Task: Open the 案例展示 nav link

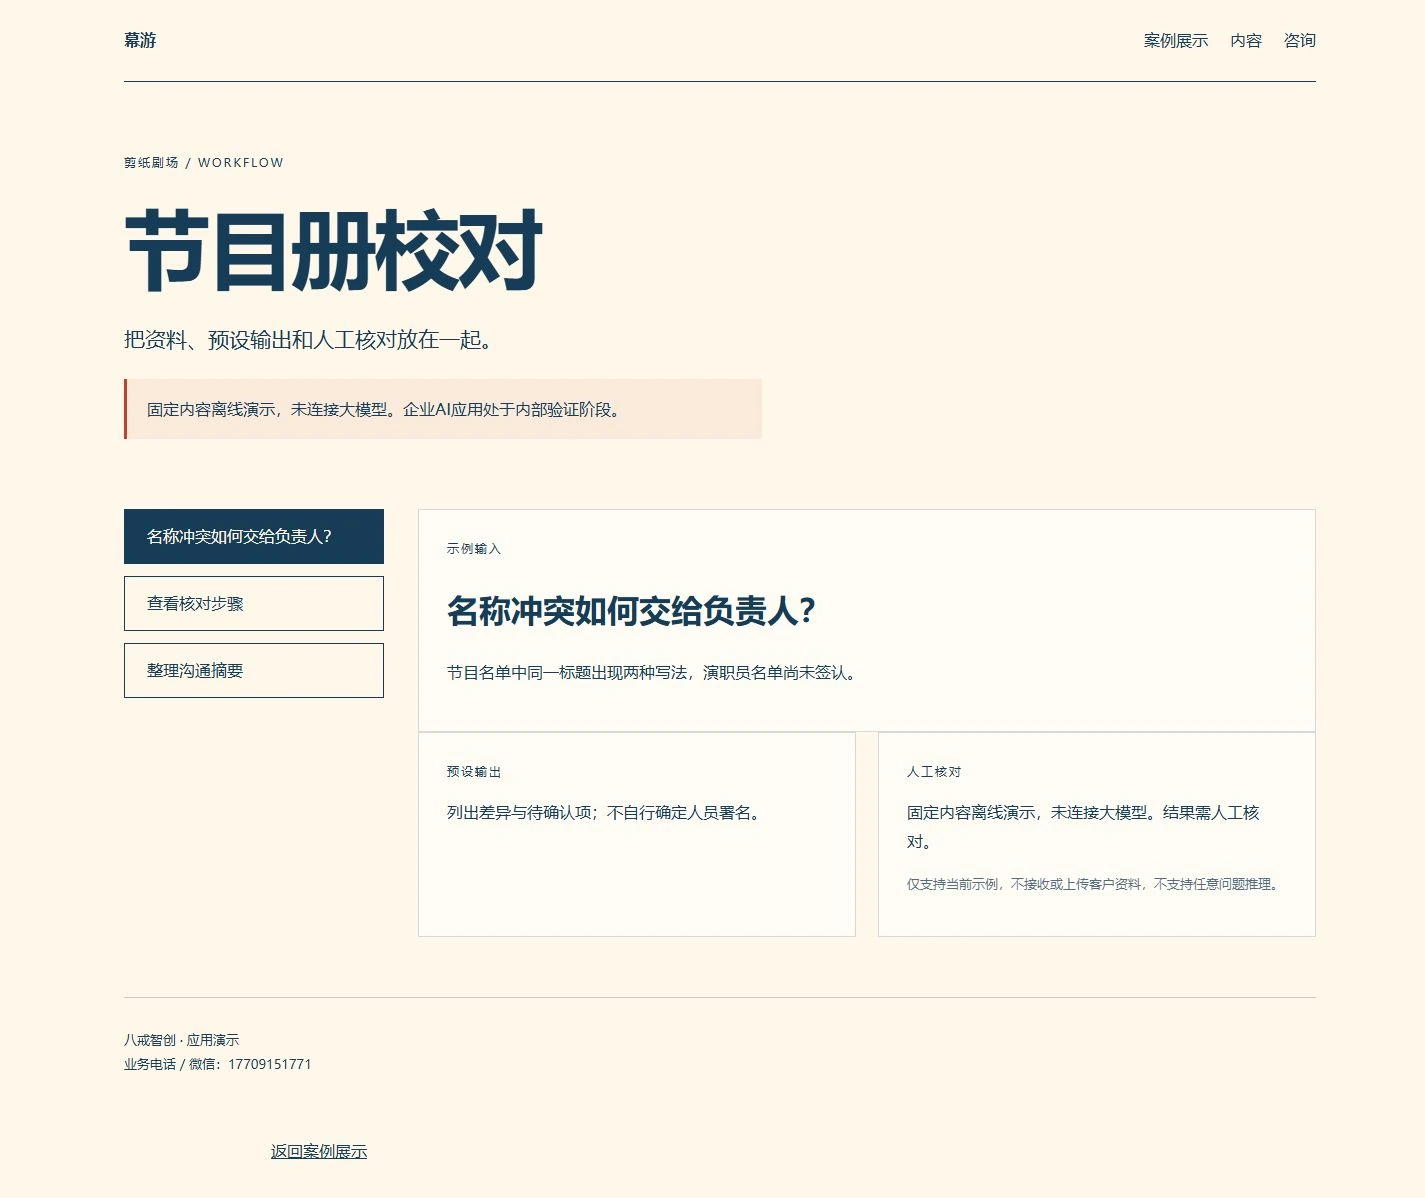Action: pos(1176,41)
